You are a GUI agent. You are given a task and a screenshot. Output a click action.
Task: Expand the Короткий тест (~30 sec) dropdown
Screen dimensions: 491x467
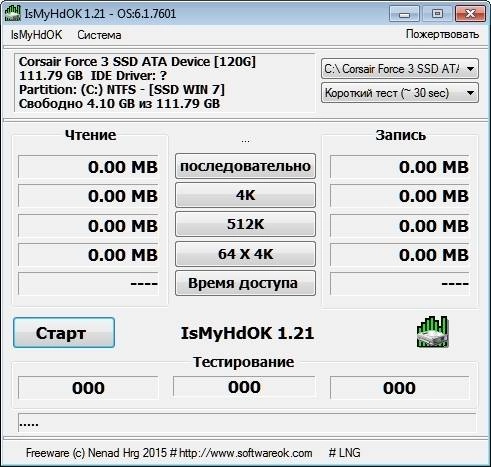click(x=400, y=93)
